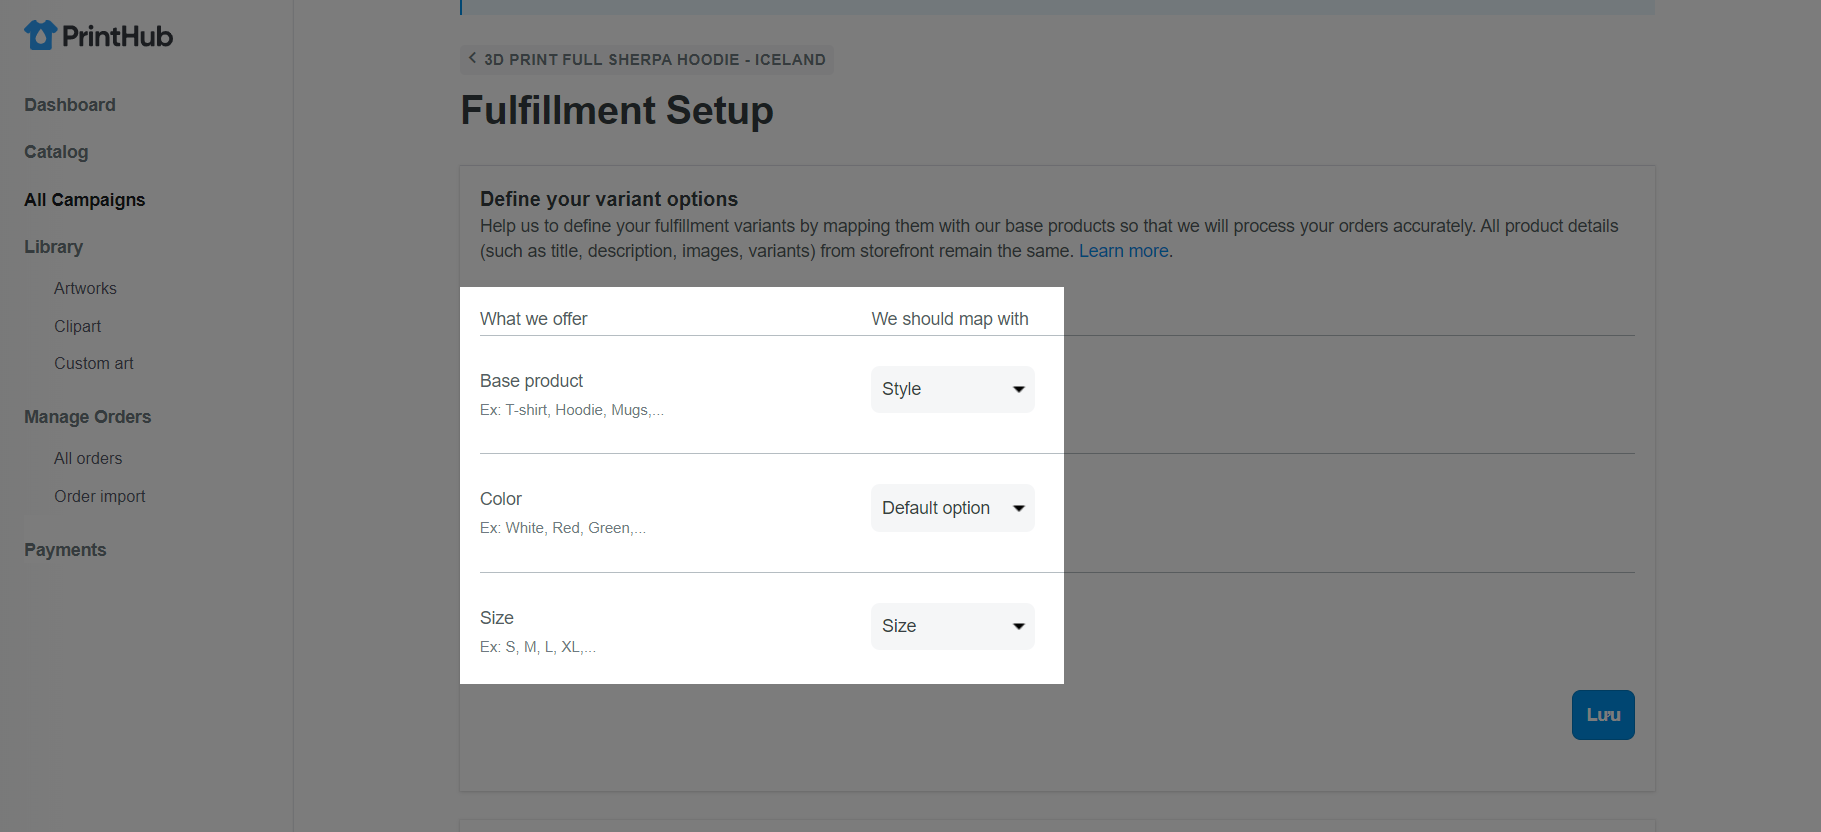The height and width of the screenshot is (832, 1821).
Task: Click the 'Base product' row label
Action: tap(531, 381)
